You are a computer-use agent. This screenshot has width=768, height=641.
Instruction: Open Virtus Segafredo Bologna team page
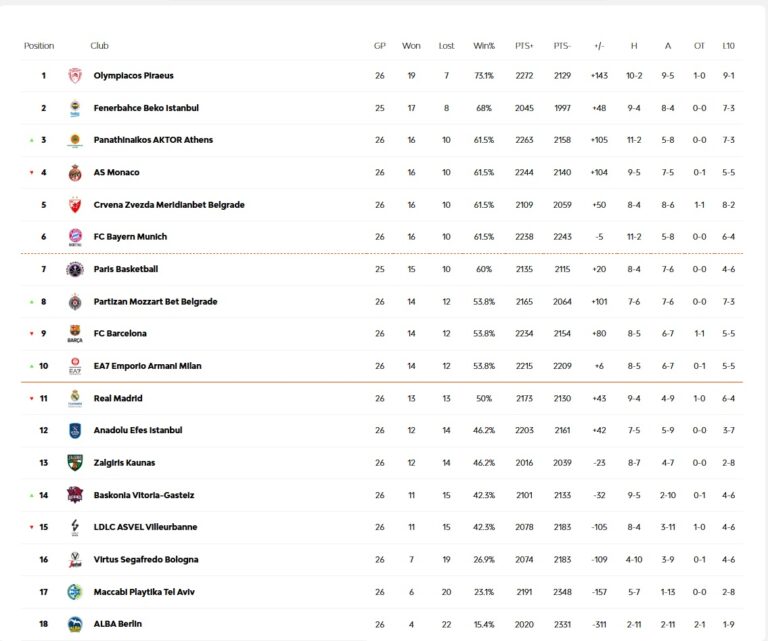pyautogui.click(x=146, y=560)
